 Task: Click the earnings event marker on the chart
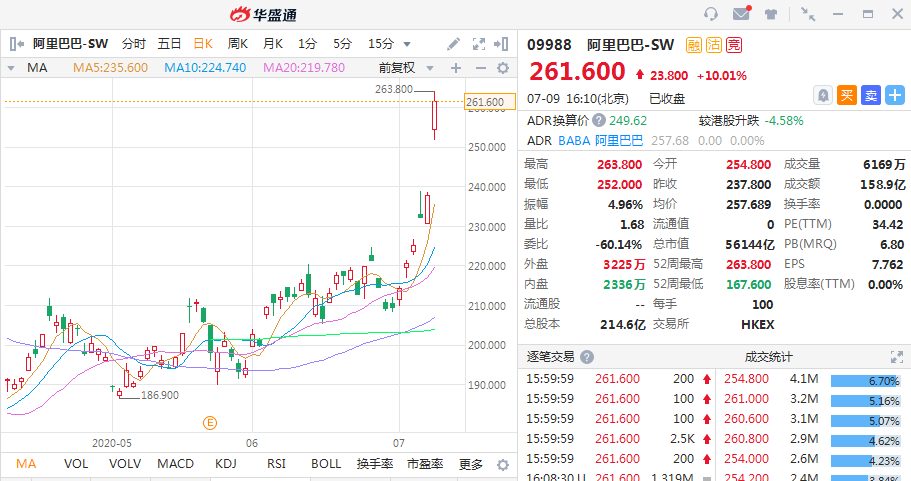click(210, 422)
